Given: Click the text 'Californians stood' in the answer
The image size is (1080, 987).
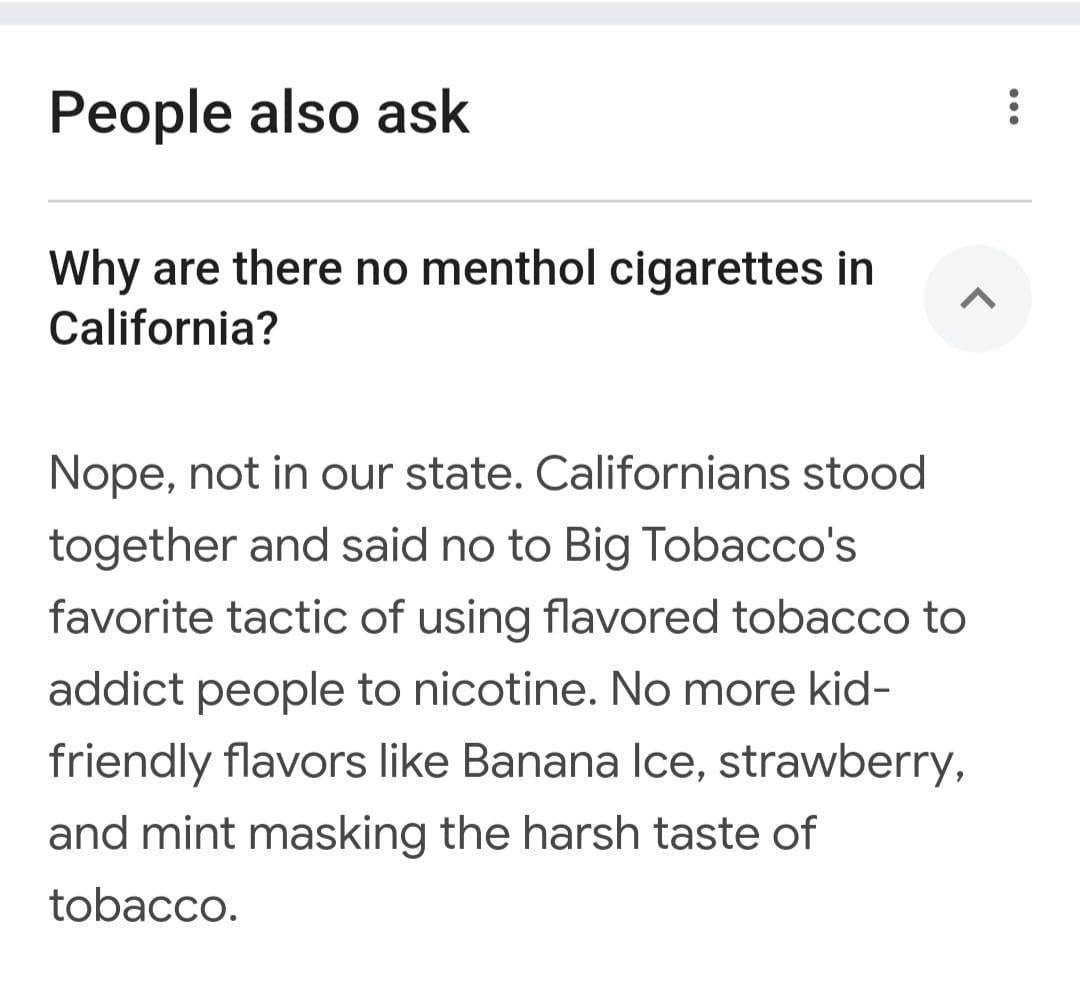Looking at the screenshot, I should (x=731, y=474).
